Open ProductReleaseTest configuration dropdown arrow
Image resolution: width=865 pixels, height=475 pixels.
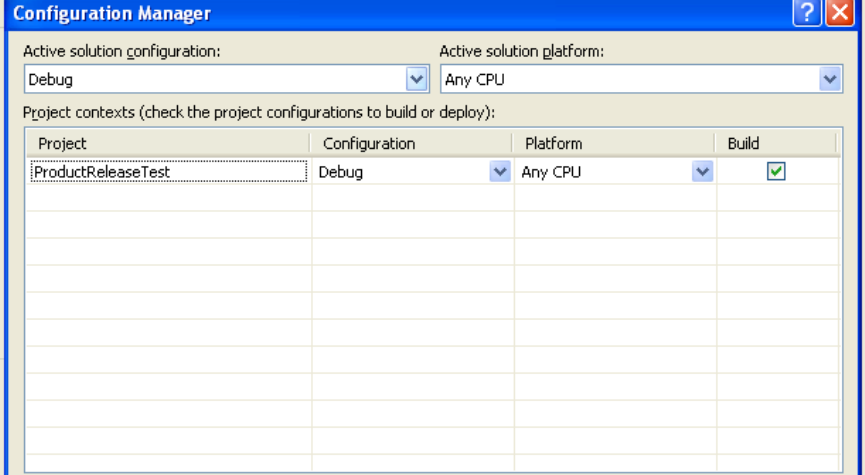coord(499,172)
